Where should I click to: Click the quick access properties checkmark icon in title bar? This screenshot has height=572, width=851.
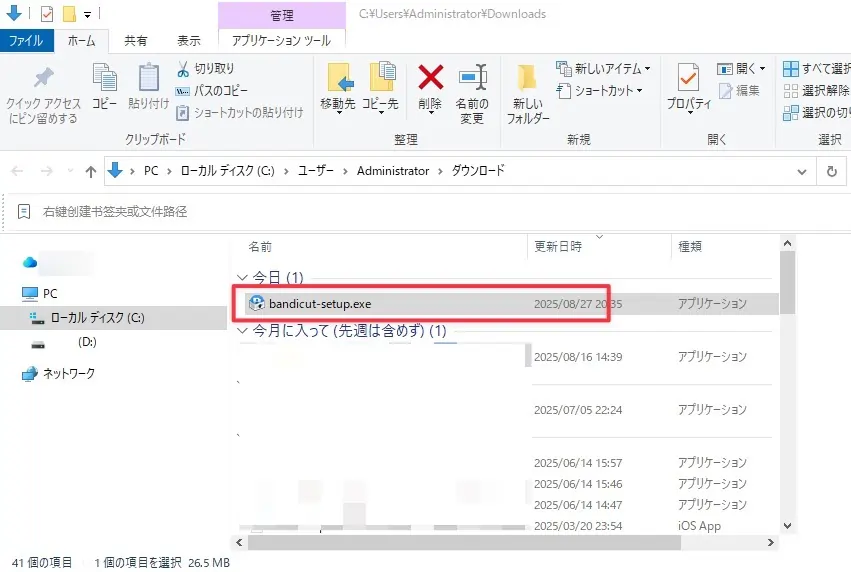(47, 14)
